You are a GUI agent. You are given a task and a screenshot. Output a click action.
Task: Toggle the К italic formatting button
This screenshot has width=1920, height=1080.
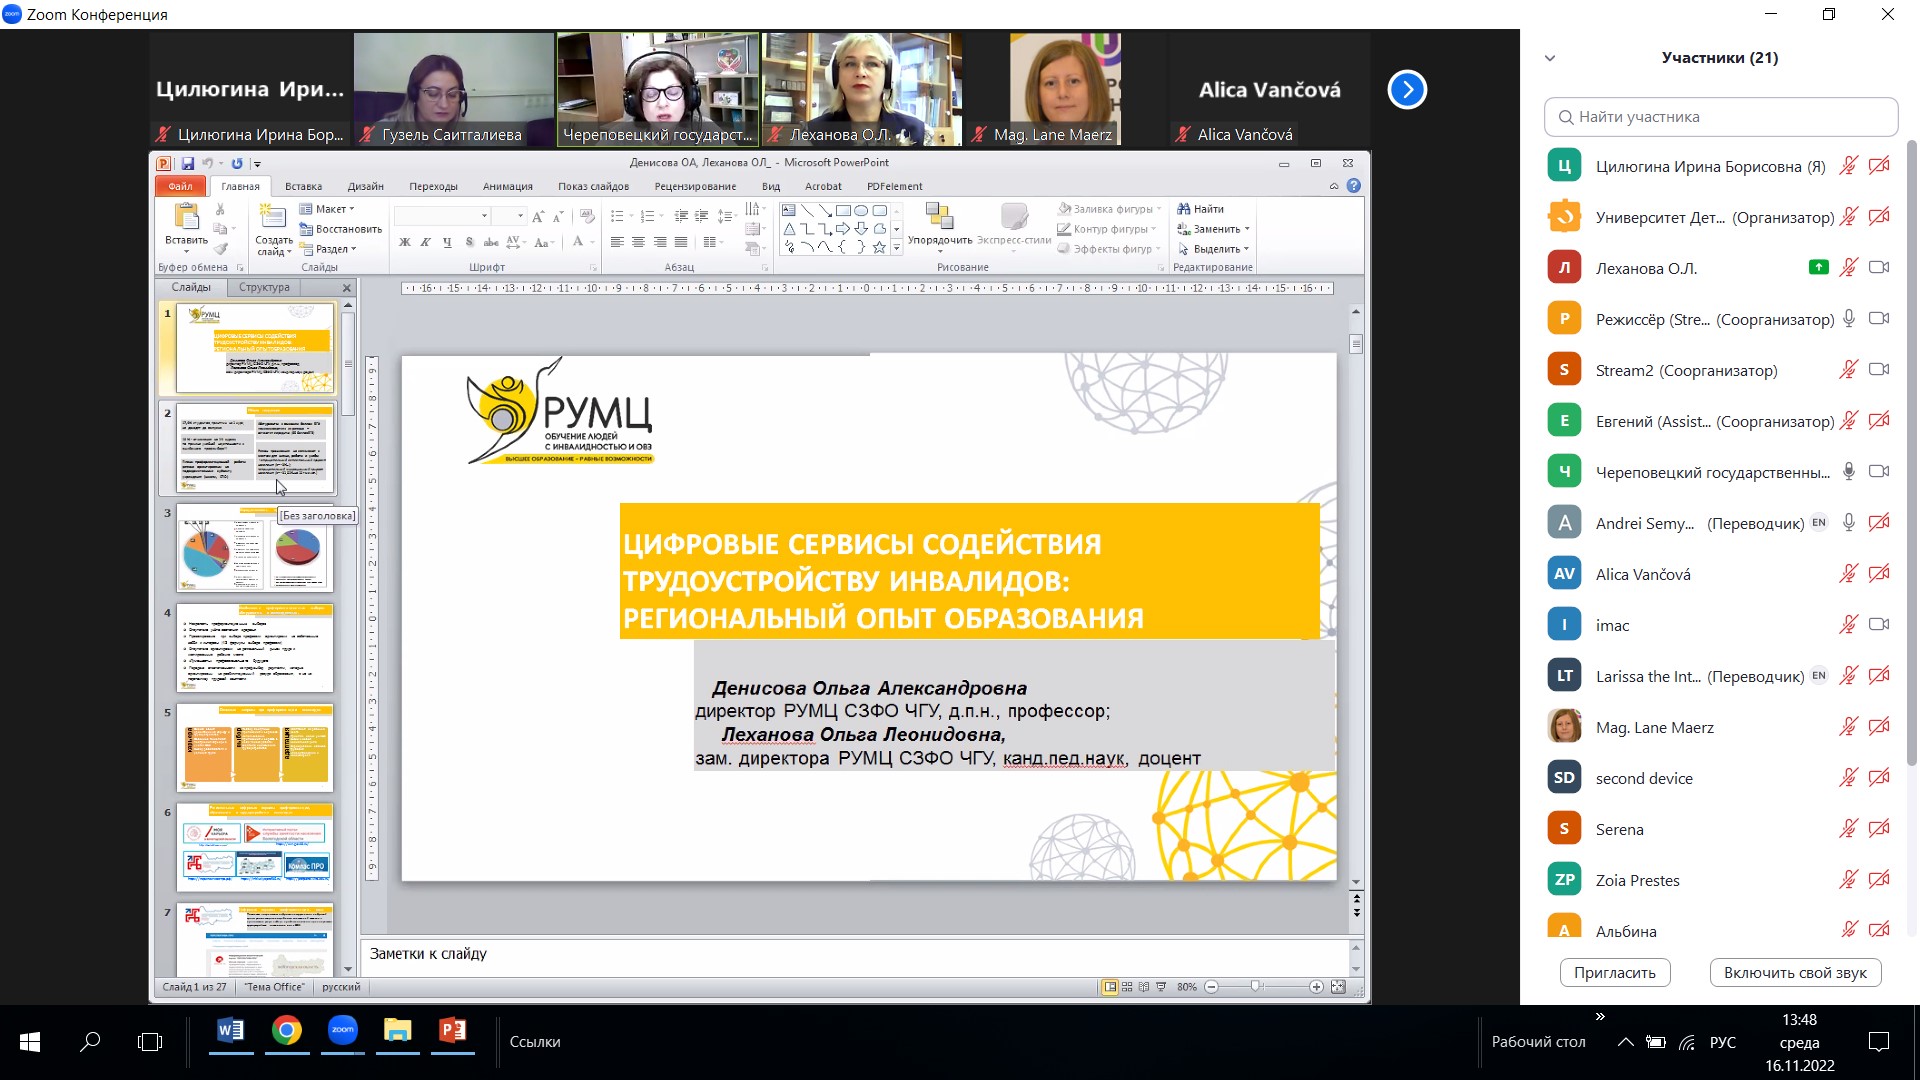[x=426, y=243]
